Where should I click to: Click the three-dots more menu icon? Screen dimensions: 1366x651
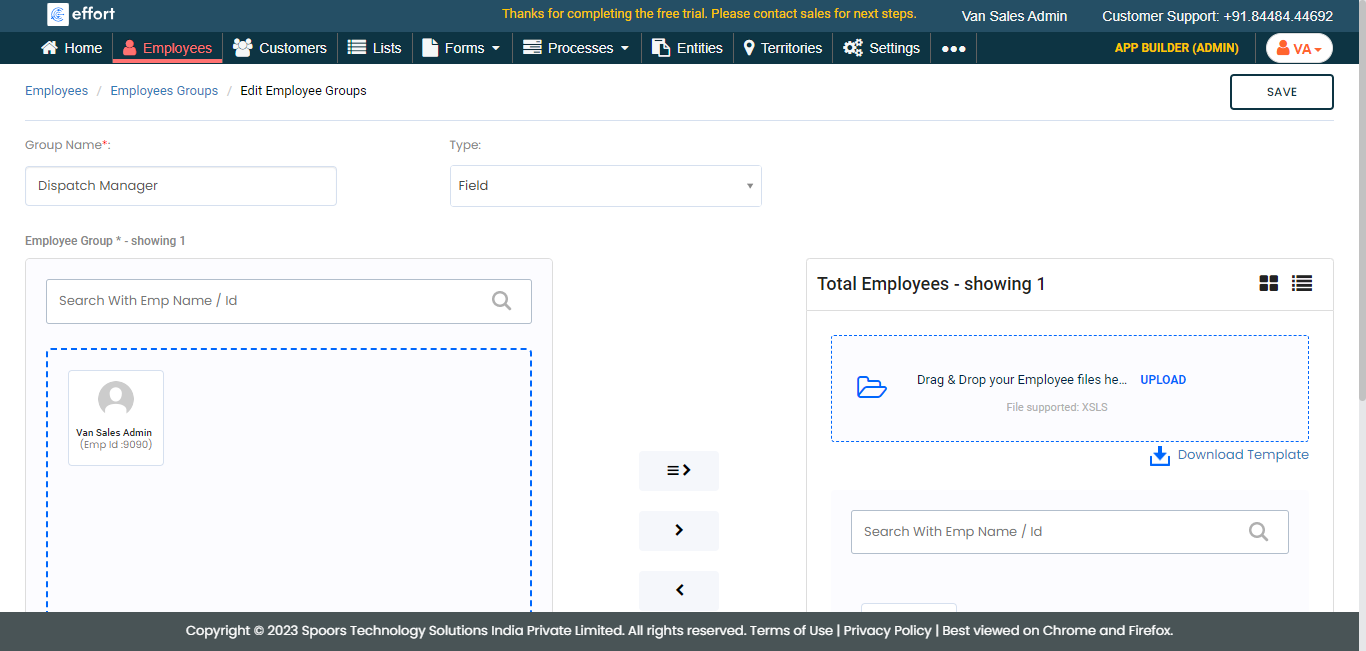(953, 48)
